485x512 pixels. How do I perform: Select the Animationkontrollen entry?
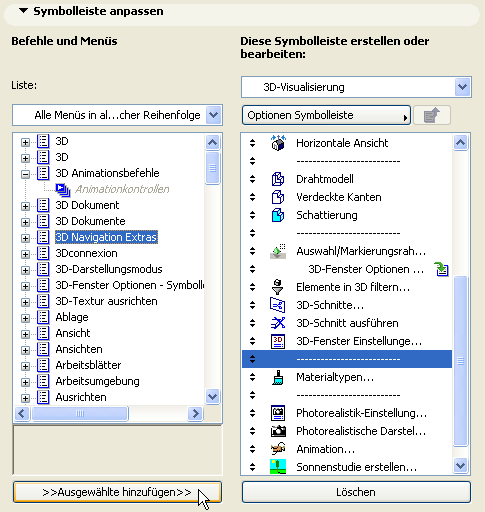(x=122, y=189)
